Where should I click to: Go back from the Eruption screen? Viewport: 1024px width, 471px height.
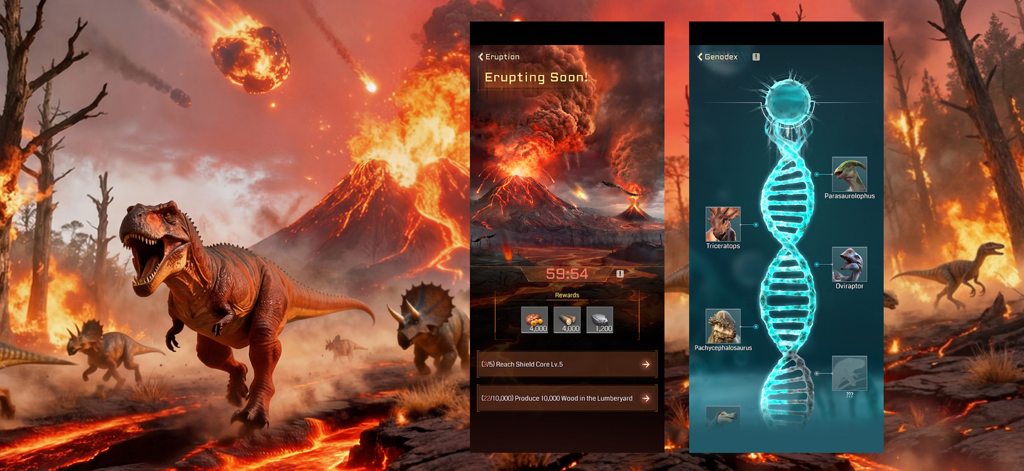481,57
